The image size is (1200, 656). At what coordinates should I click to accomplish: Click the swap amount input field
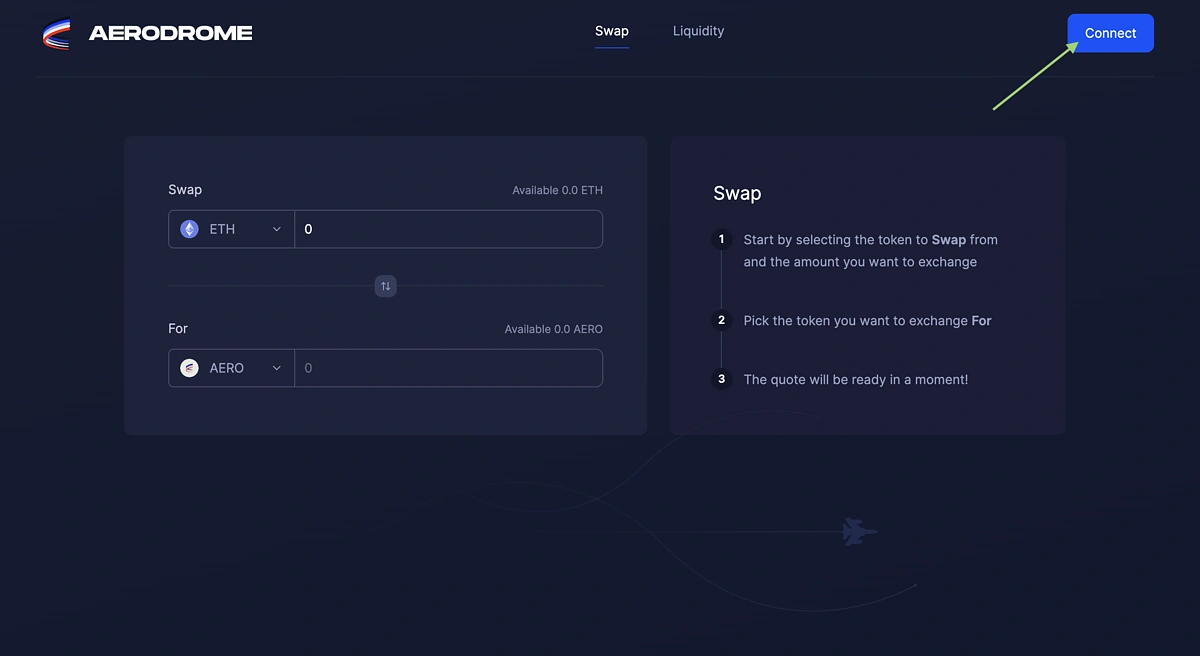click(x=448, y=229)
